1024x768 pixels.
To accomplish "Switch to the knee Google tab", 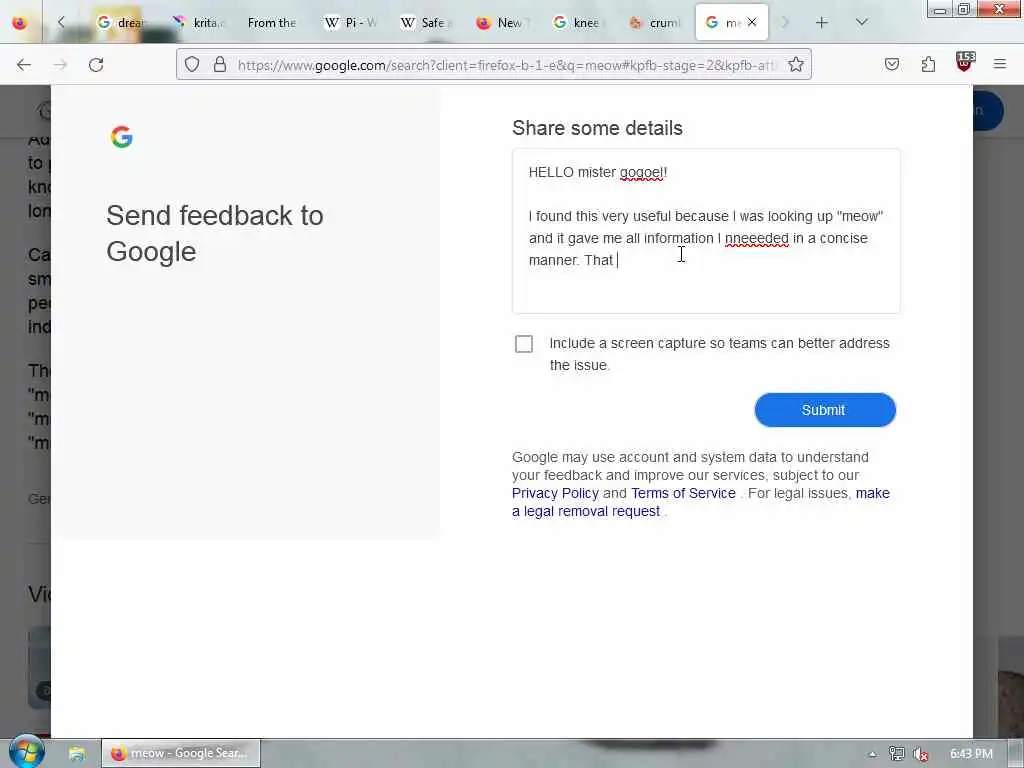I will [x=577, y=23].
